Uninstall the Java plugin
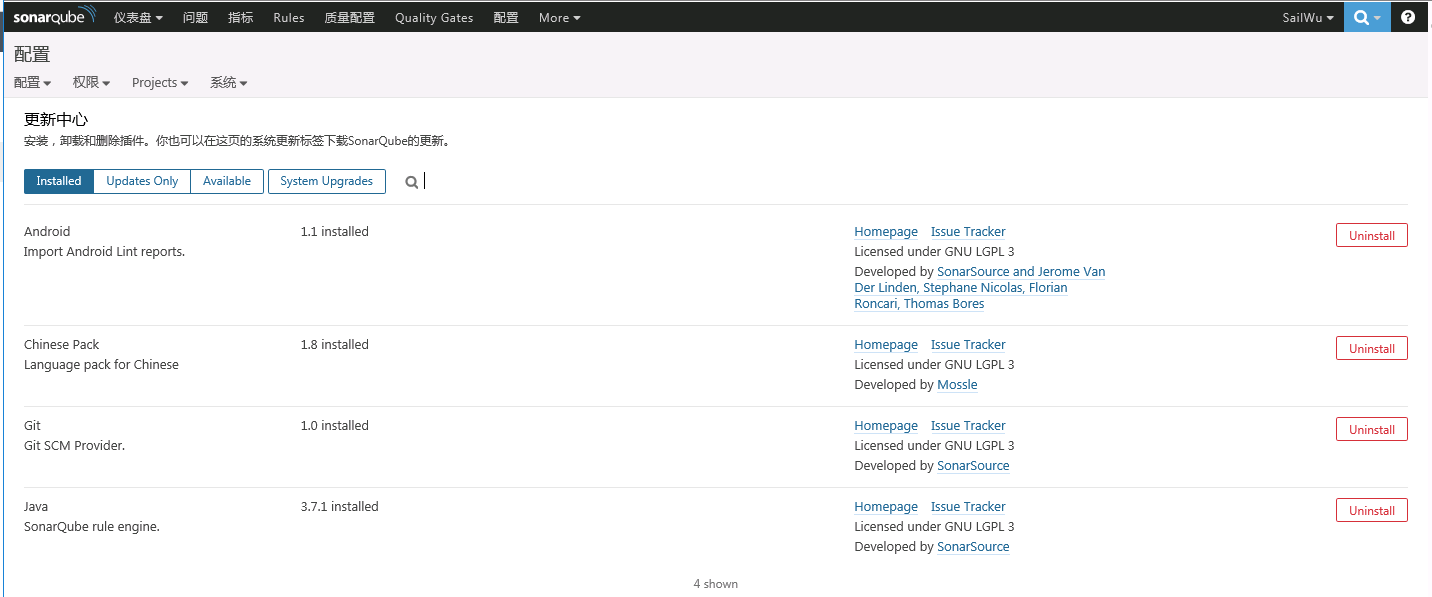The width and height of the screenshot is (1432, 597). (1371, 510)
